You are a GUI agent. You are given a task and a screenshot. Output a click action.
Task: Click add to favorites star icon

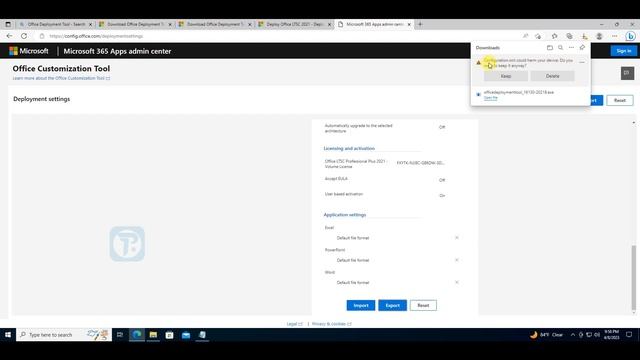538,36
